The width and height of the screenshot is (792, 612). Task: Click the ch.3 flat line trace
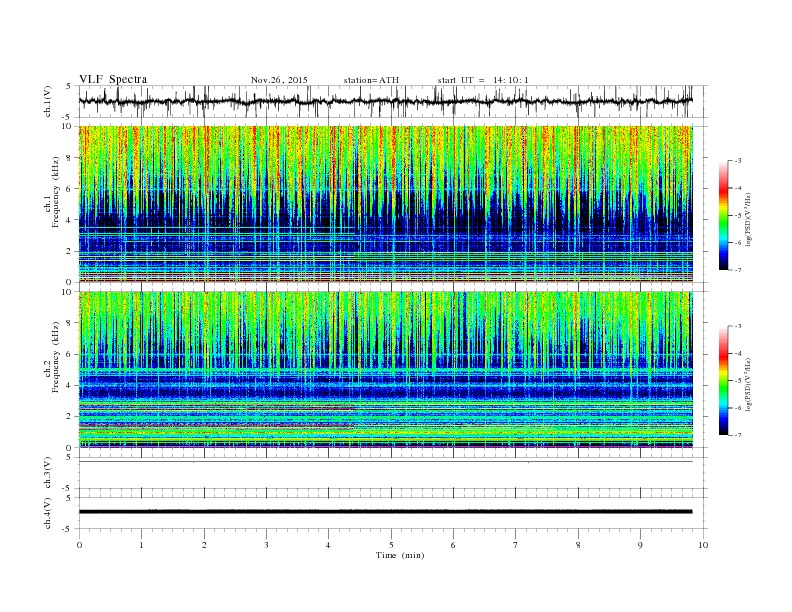385,462
